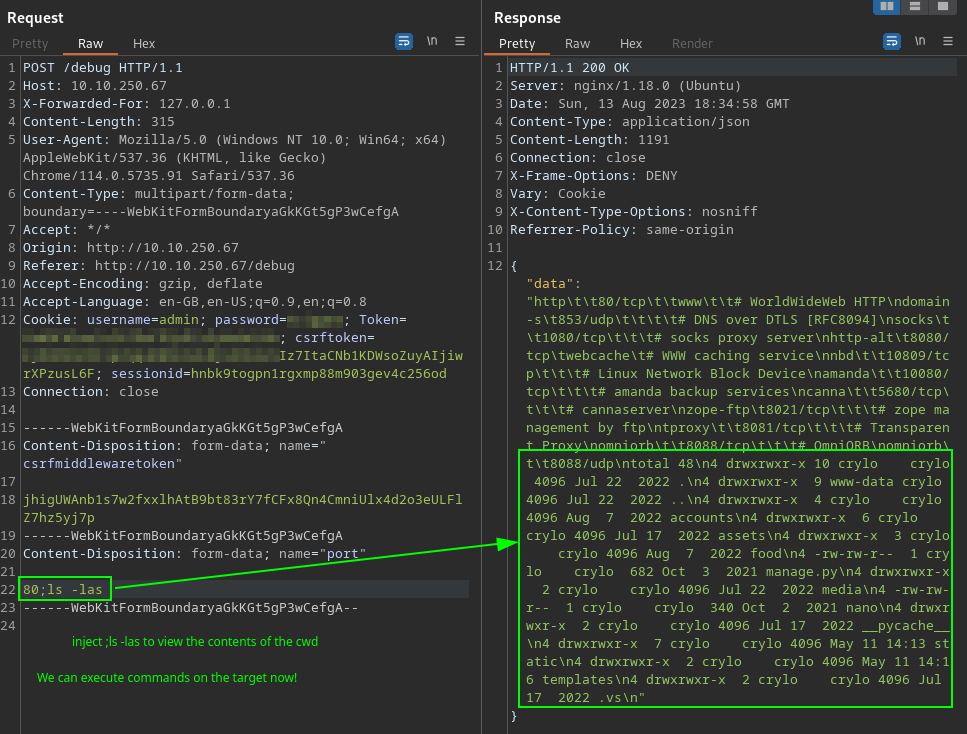
Task: Switch to top-bottom split layout
Action: pos(915,6)
